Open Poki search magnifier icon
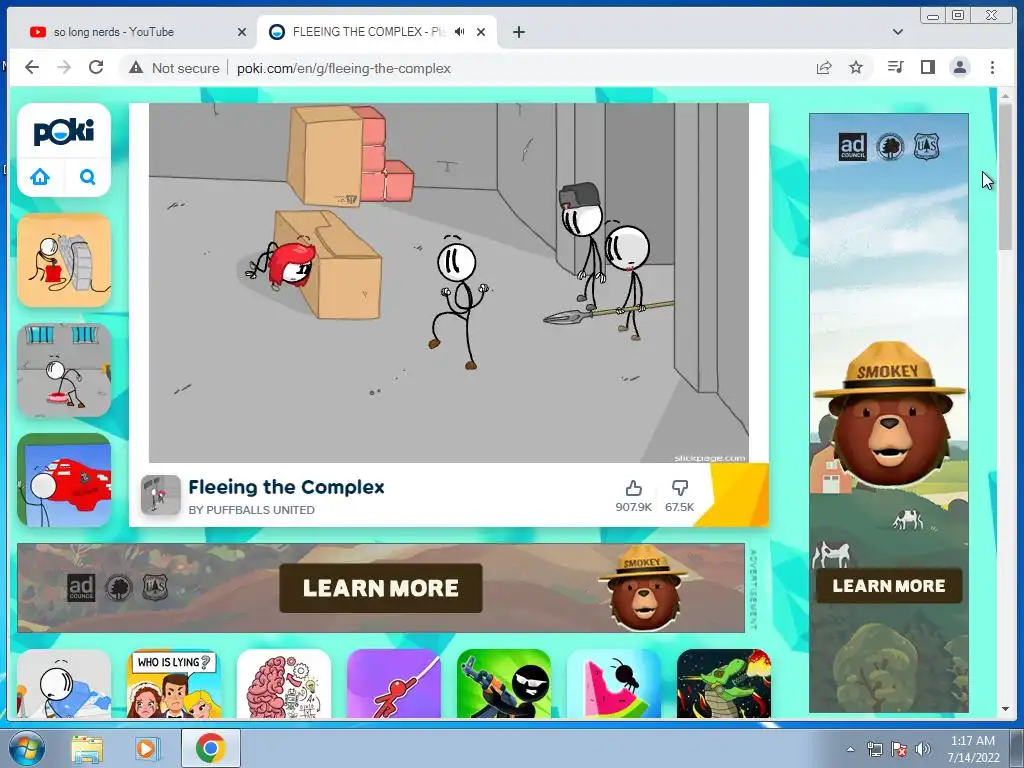 [x=88, y=177]
